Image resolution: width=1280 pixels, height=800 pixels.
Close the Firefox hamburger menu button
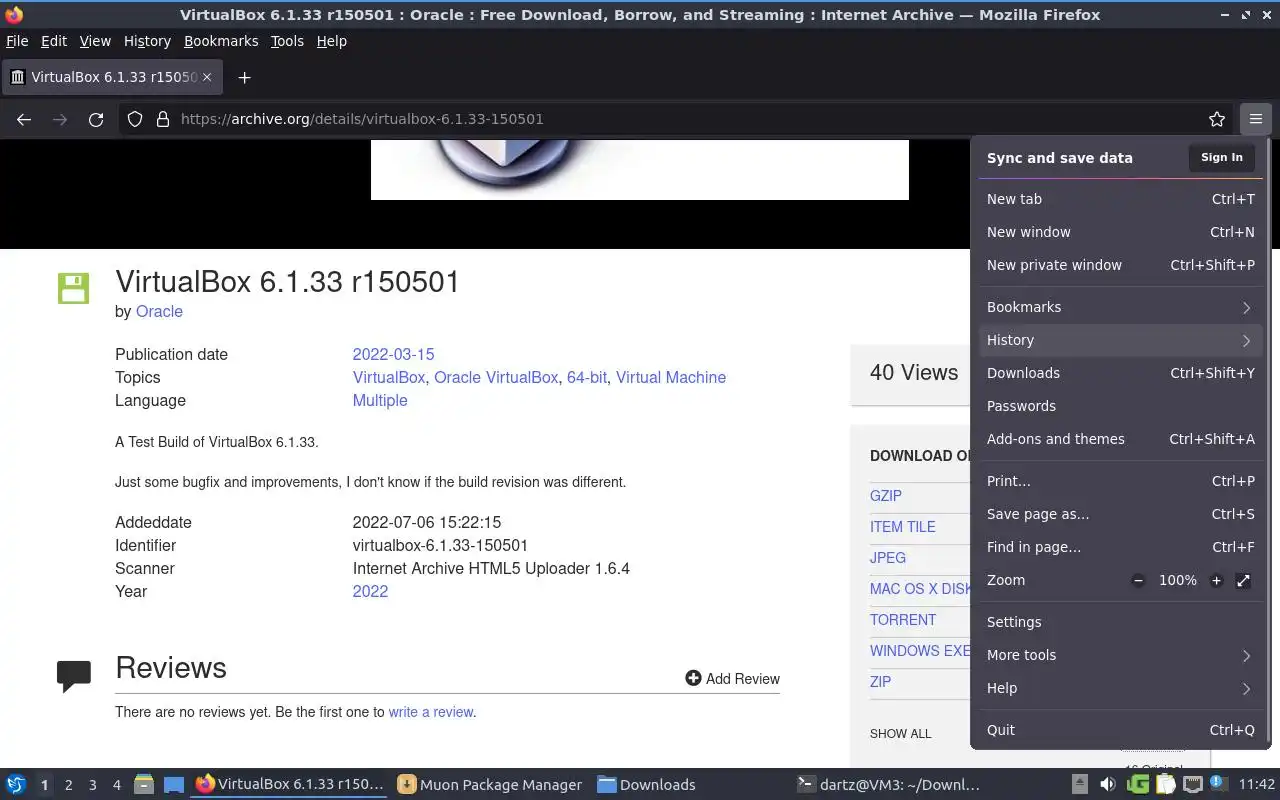[1255, 119]
